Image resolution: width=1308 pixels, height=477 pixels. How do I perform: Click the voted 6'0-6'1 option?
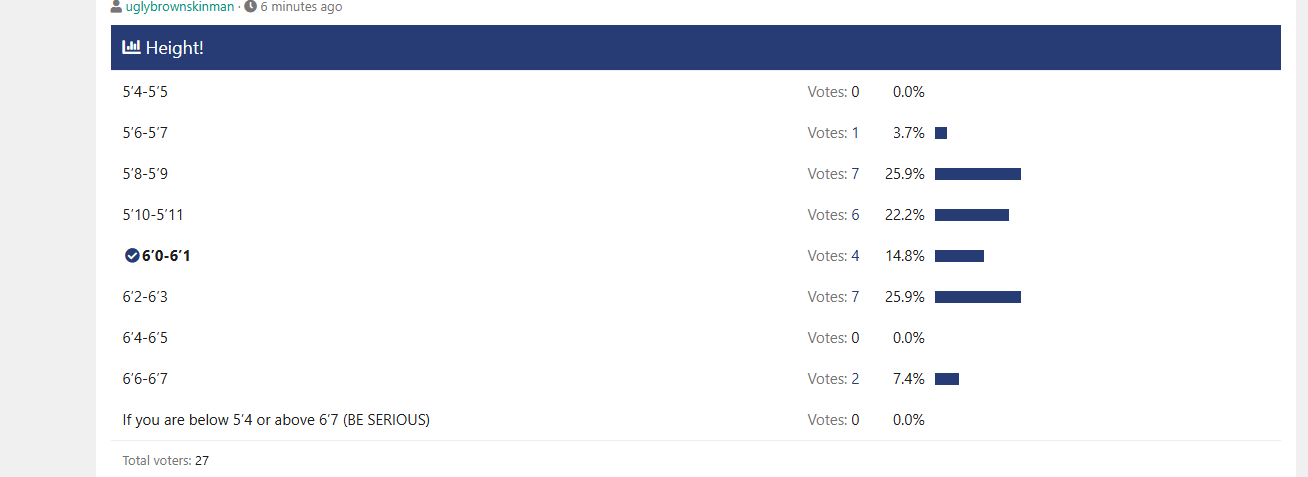166,256
